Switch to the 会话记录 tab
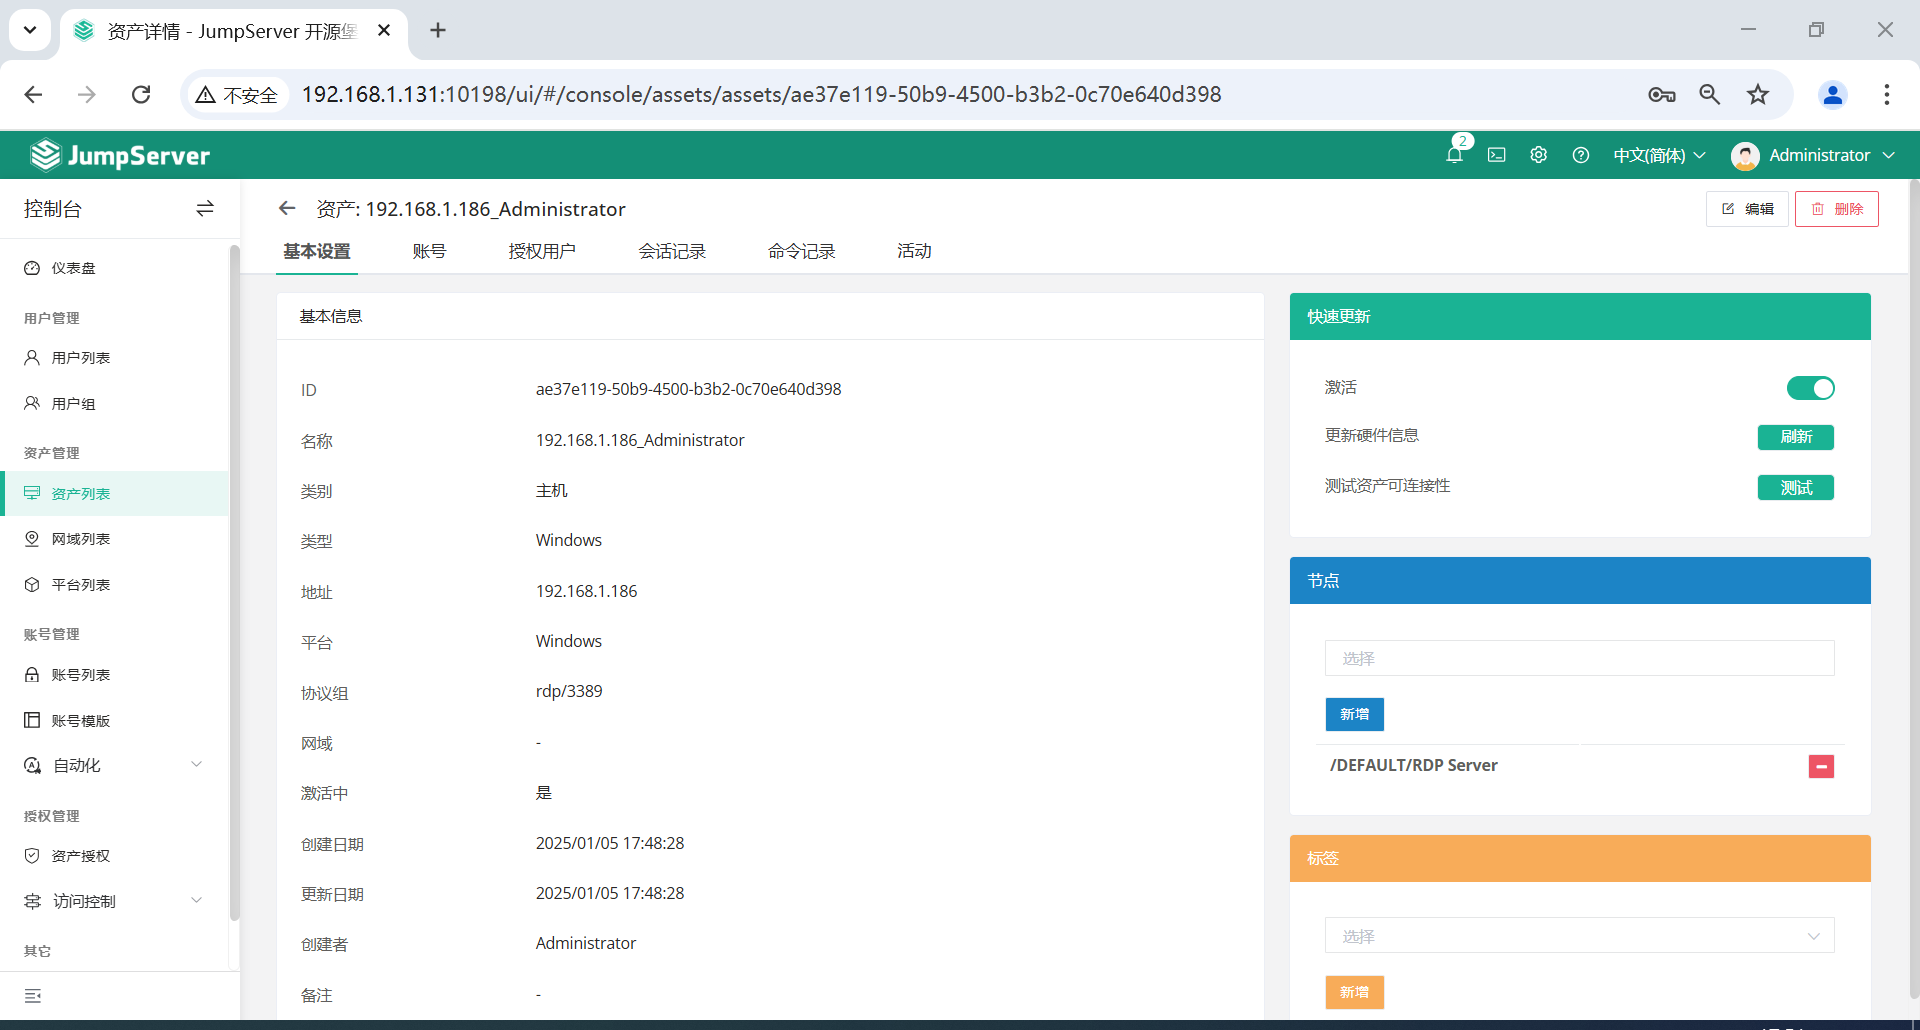This screenshot has height=1030, width=1920. [x=672, y=251]
